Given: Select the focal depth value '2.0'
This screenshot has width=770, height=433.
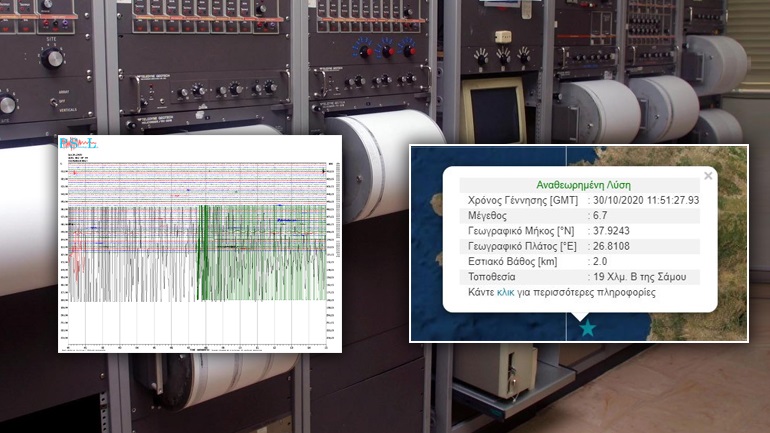Looking at the screenshot, I should pos(600,262).
